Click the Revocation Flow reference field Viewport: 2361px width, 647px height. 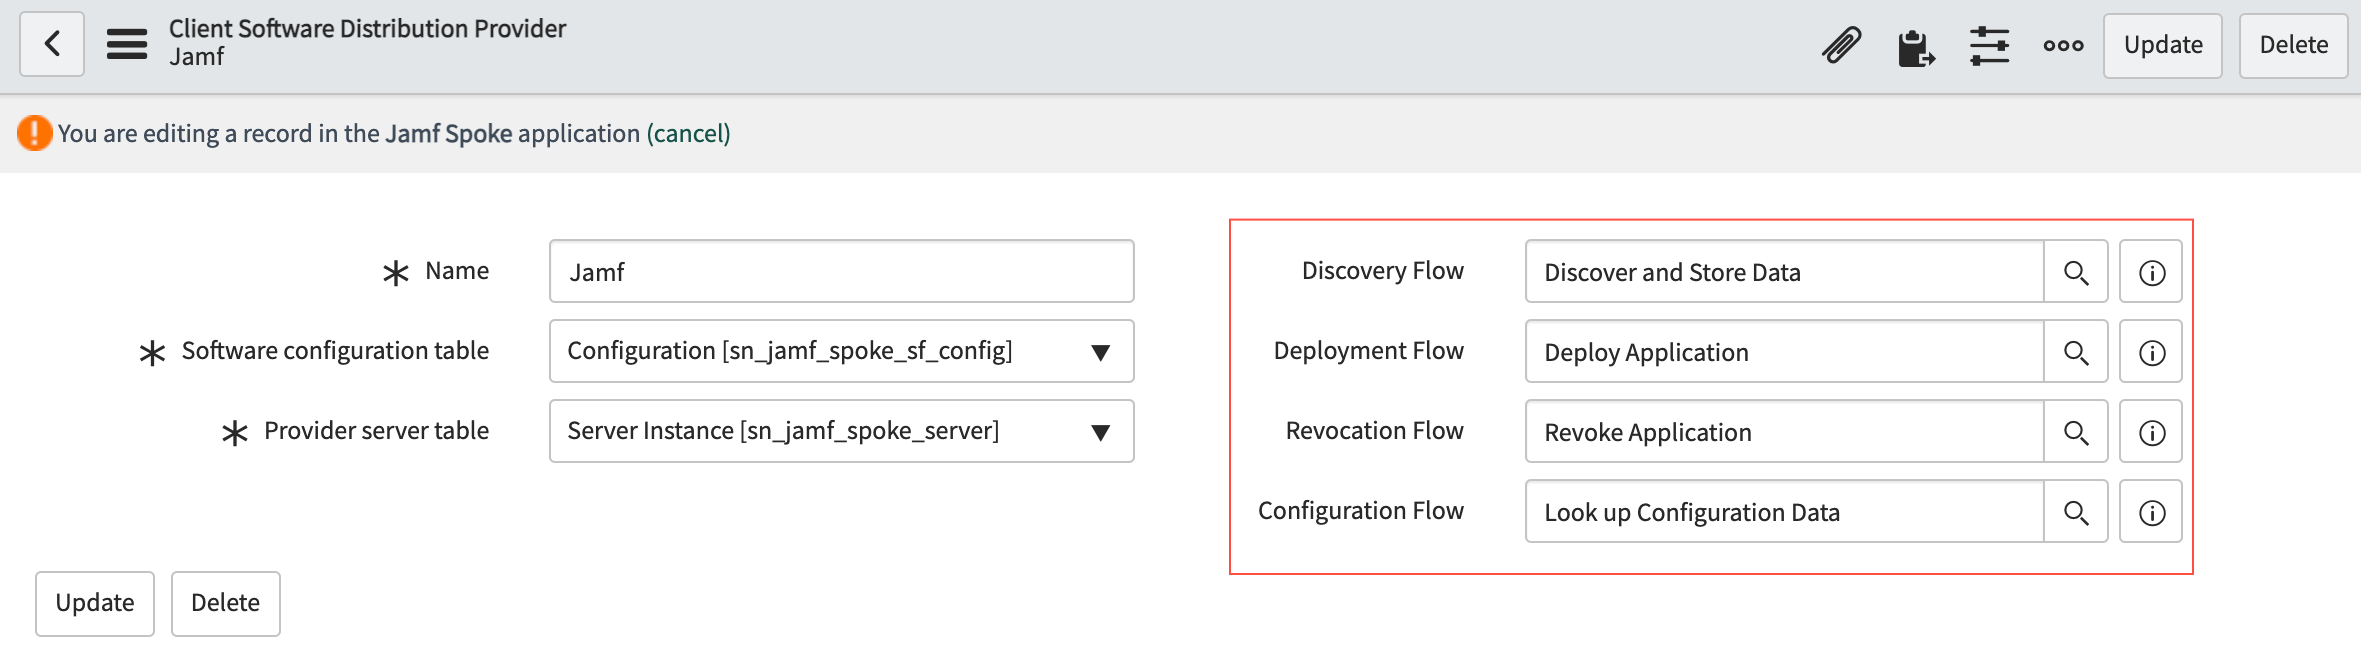[x=1784, y=432]
